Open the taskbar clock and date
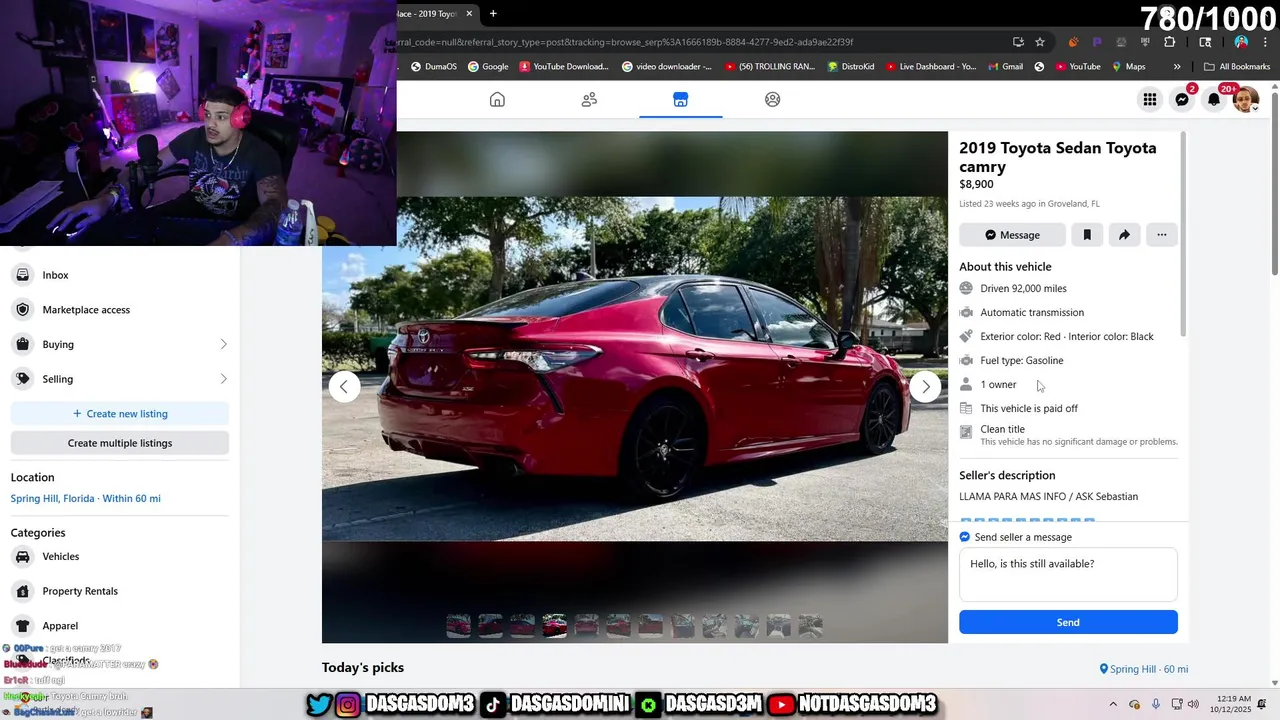Screen dimensions: 1280x720 (1230, 704)
